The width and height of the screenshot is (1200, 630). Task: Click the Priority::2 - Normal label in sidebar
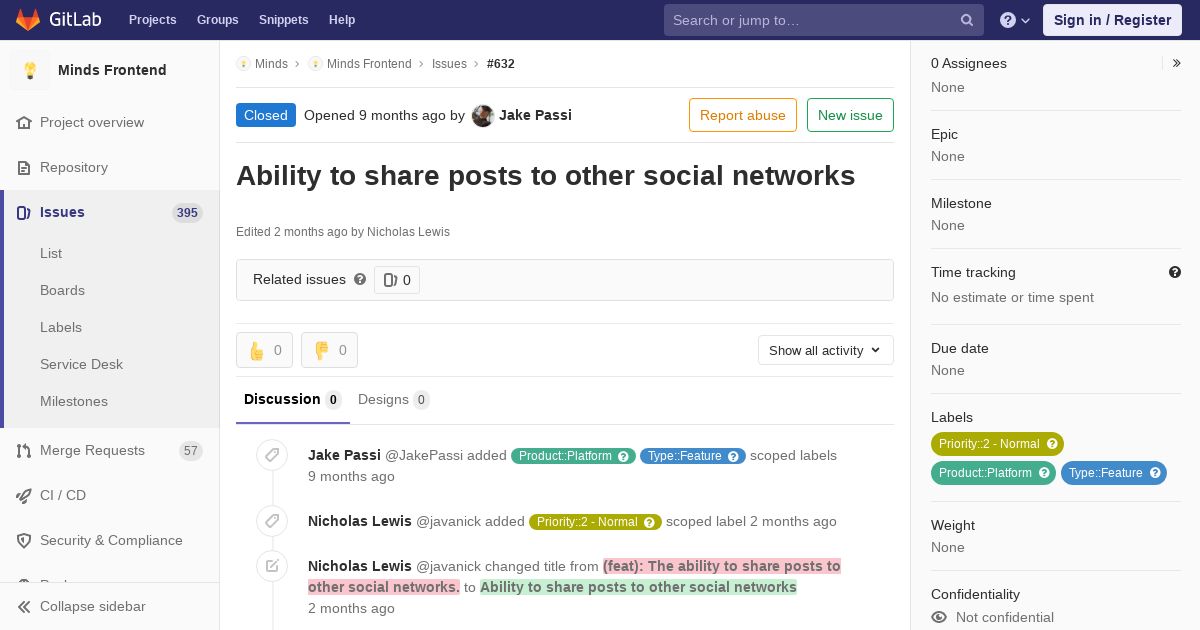tap(997, 444)
